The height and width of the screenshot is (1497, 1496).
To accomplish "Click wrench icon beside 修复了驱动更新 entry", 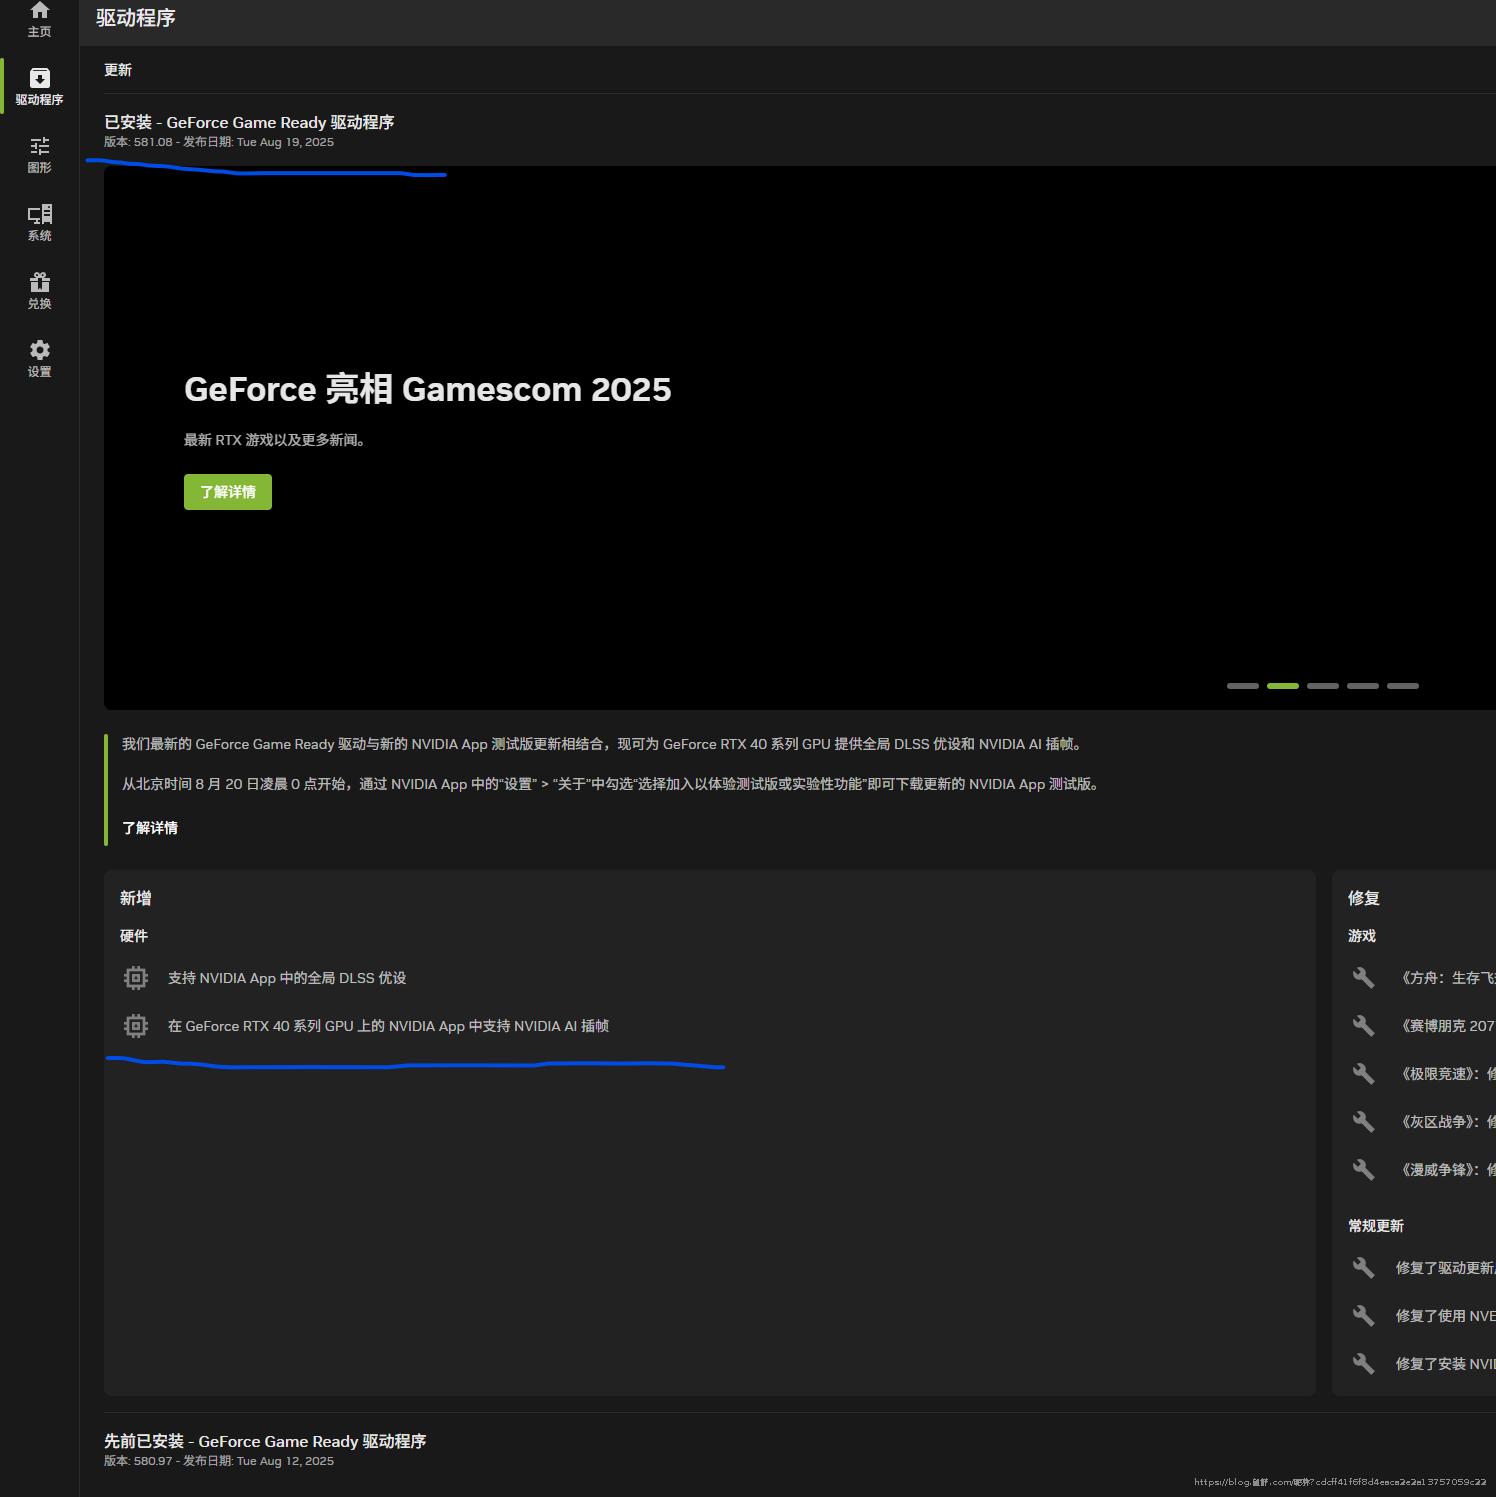I will pos(1363,1268).
